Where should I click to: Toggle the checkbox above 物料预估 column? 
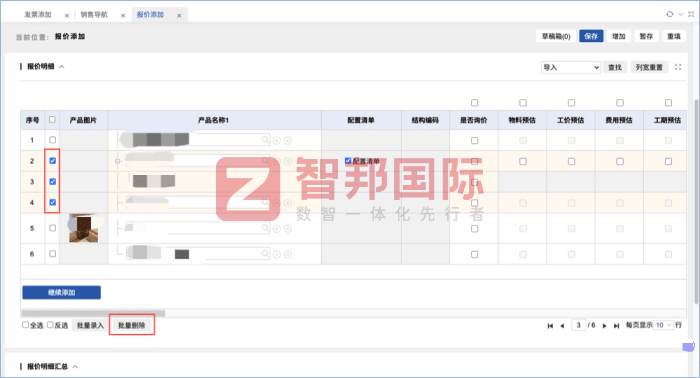click(x=523, y=103)
